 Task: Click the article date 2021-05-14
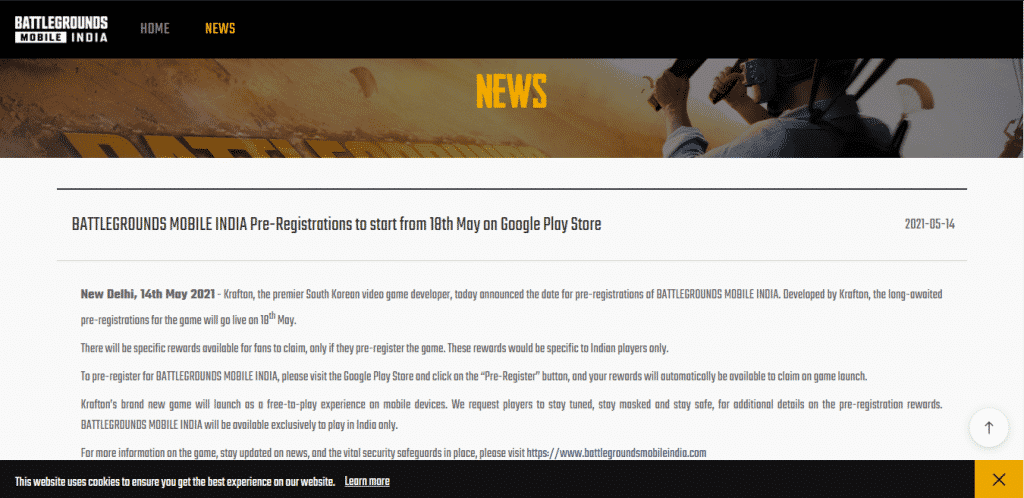(x=929, y=225)
